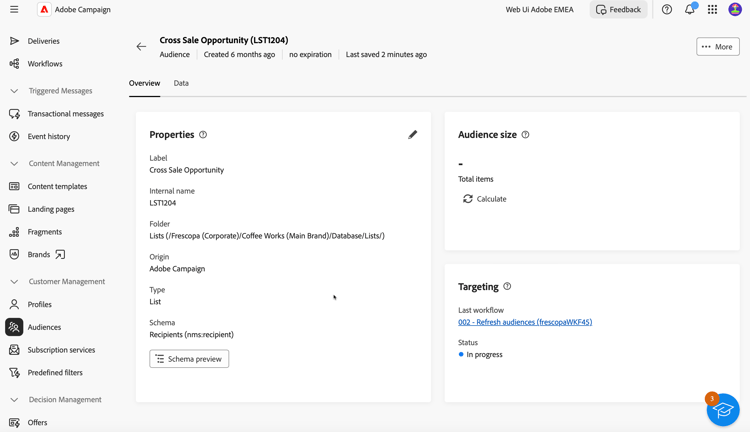Select the Overview tab

click(144, 83)
